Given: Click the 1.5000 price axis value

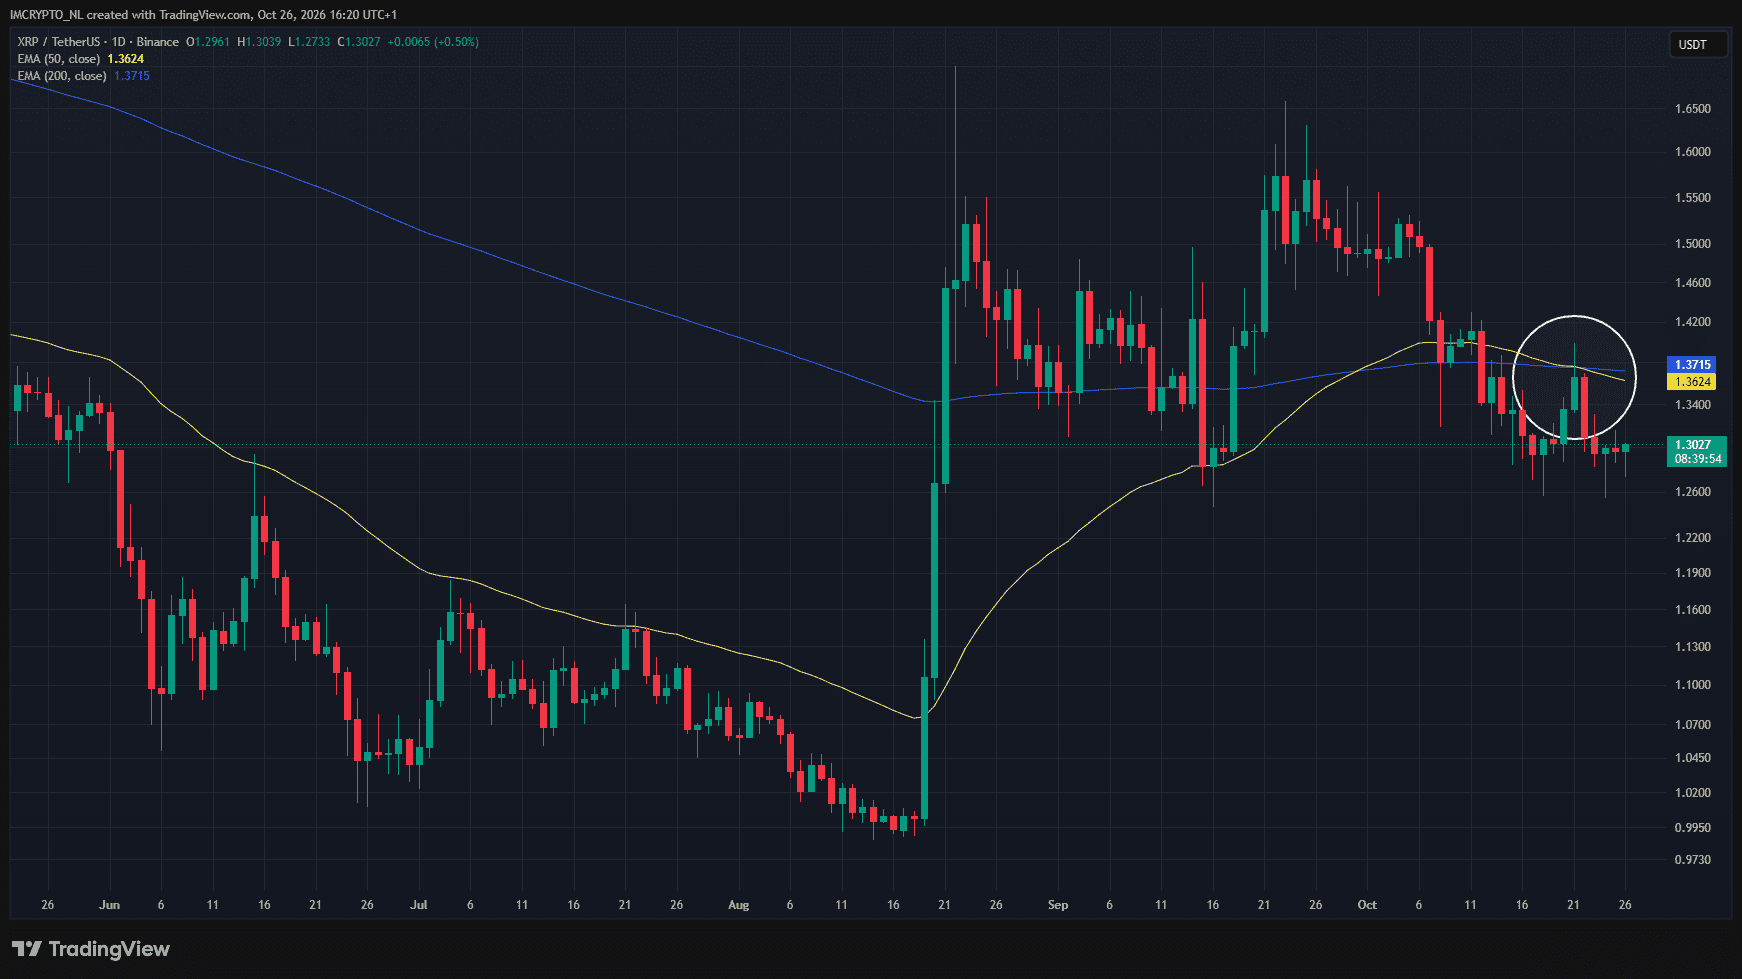Looking at the screenshot, I should click(1693, 244).
